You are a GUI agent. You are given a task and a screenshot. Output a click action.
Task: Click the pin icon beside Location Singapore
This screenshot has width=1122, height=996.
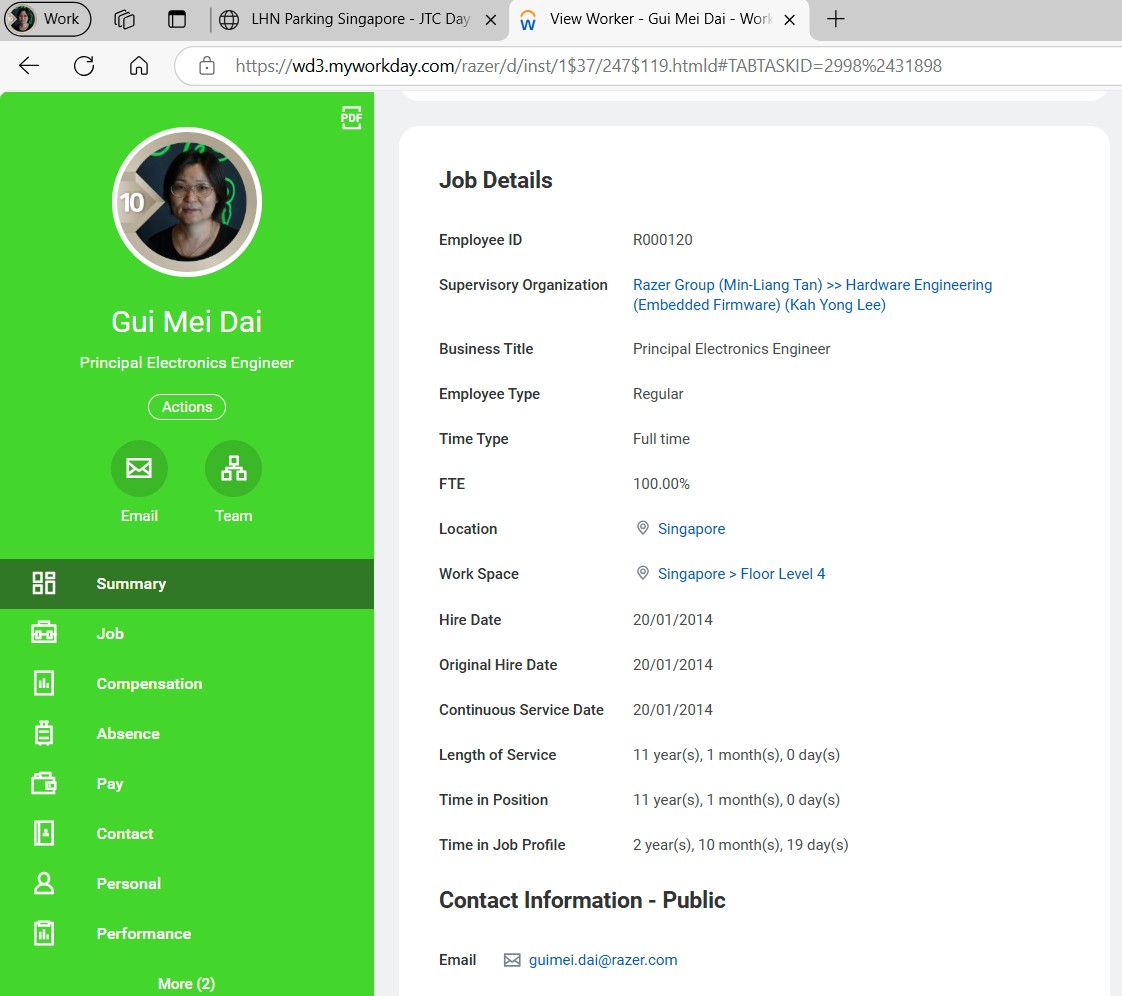coord(643,528)
